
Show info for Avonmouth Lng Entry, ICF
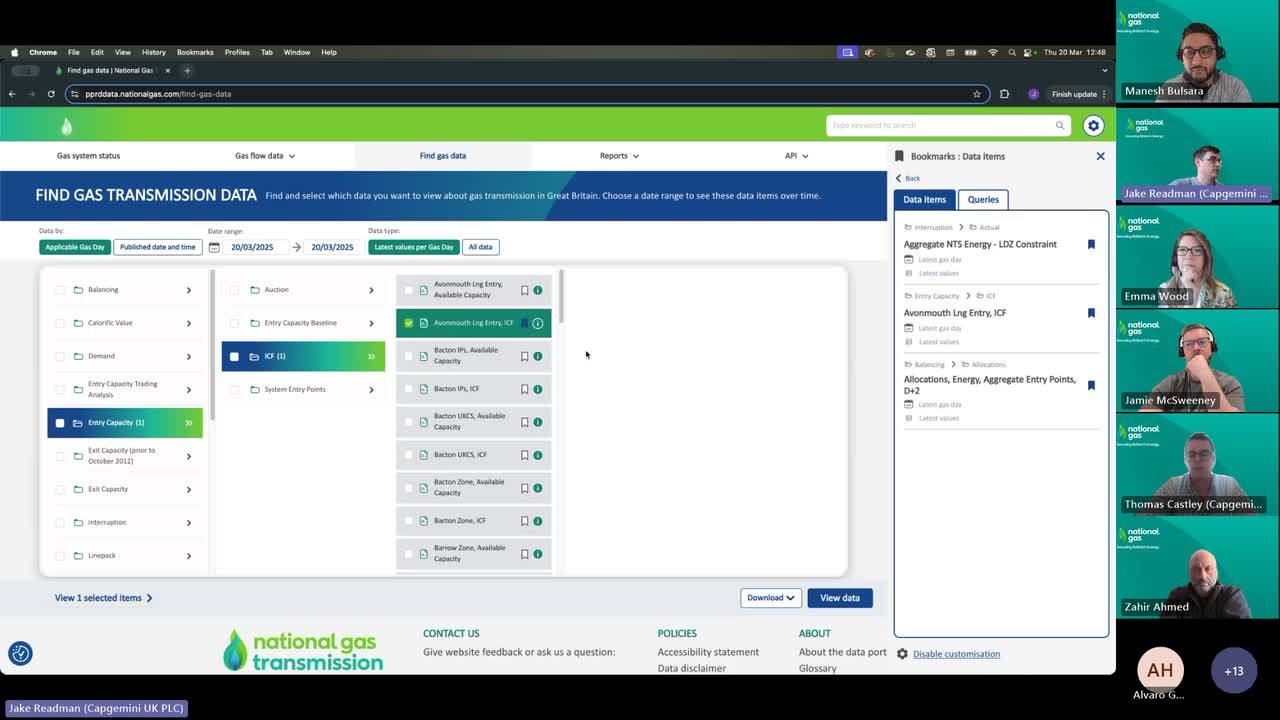tap(537, 323)
